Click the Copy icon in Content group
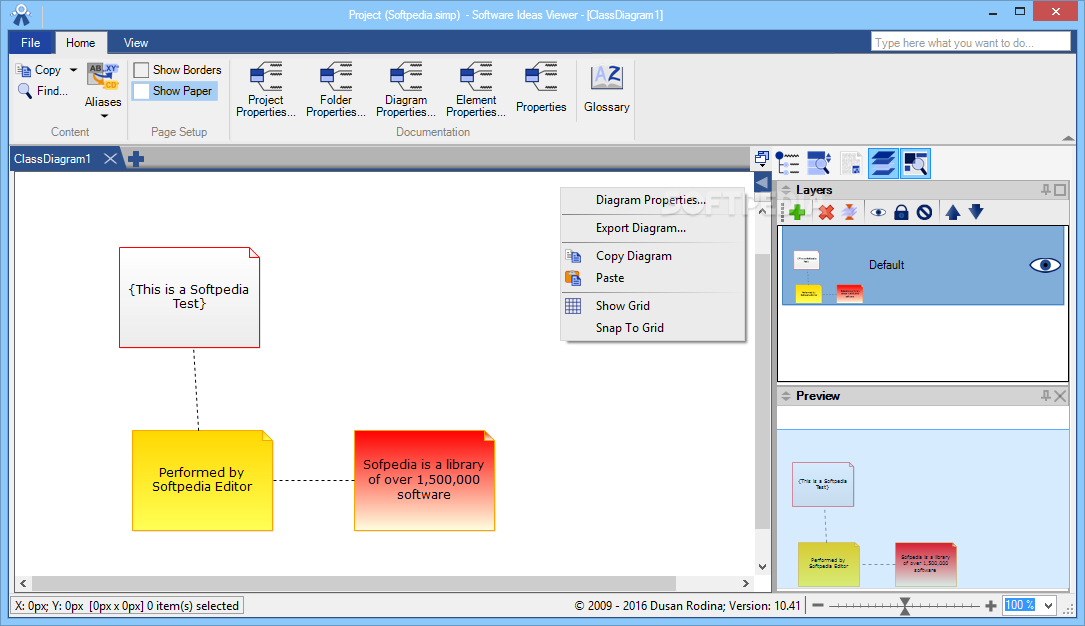Screen dimensions: 1085x626 (x=24, y=70)
